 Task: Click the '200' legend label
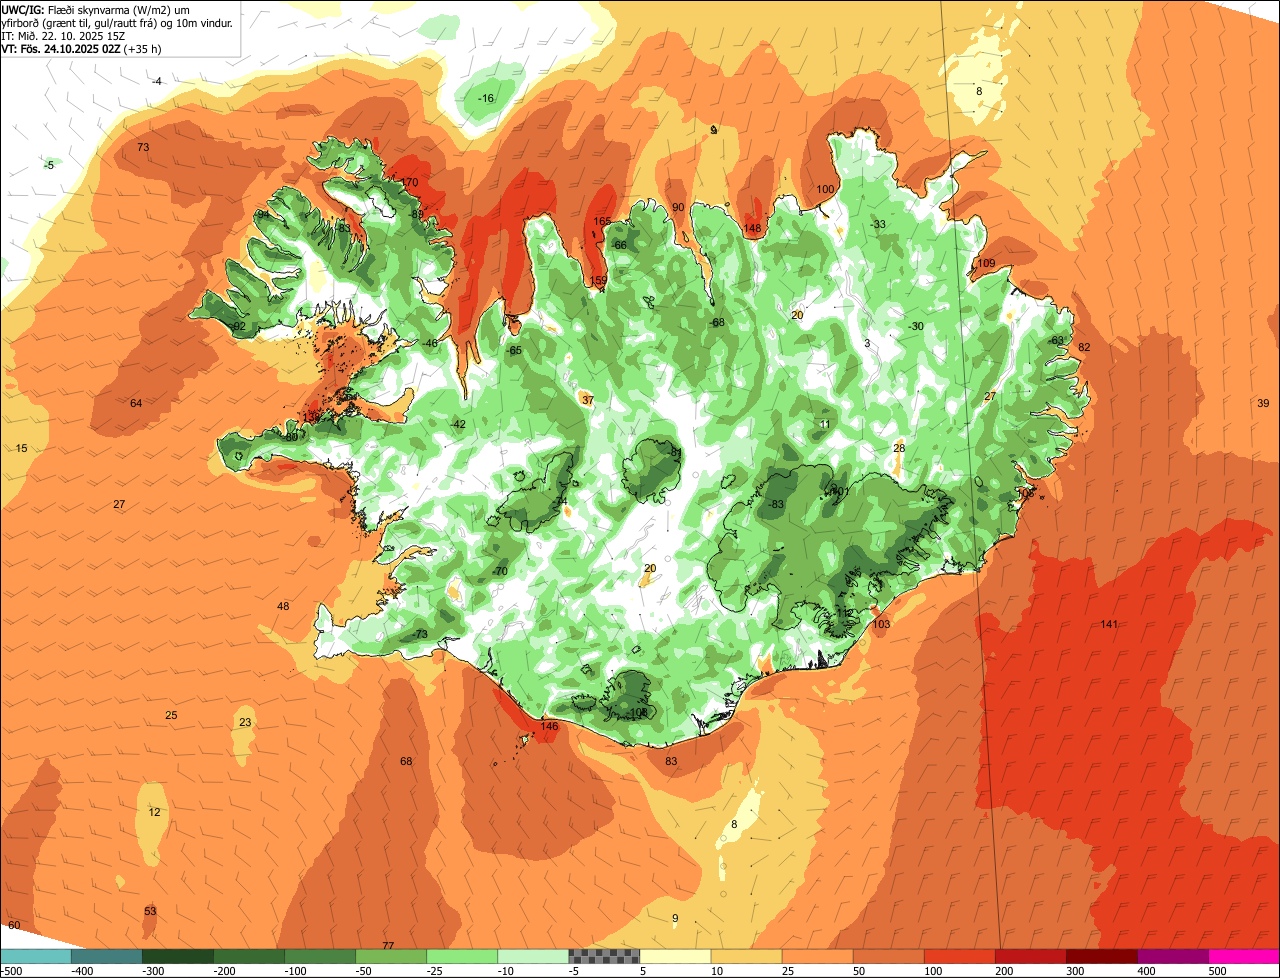pos(1005,971)
